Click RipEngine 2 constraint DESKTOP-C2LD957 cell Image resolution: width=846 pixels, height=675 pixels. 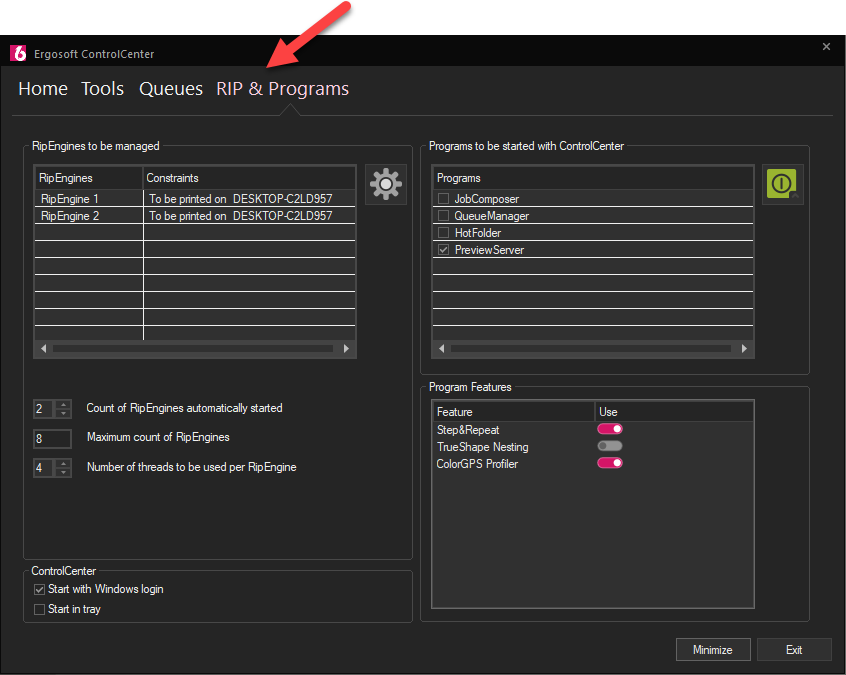point(250,216)
